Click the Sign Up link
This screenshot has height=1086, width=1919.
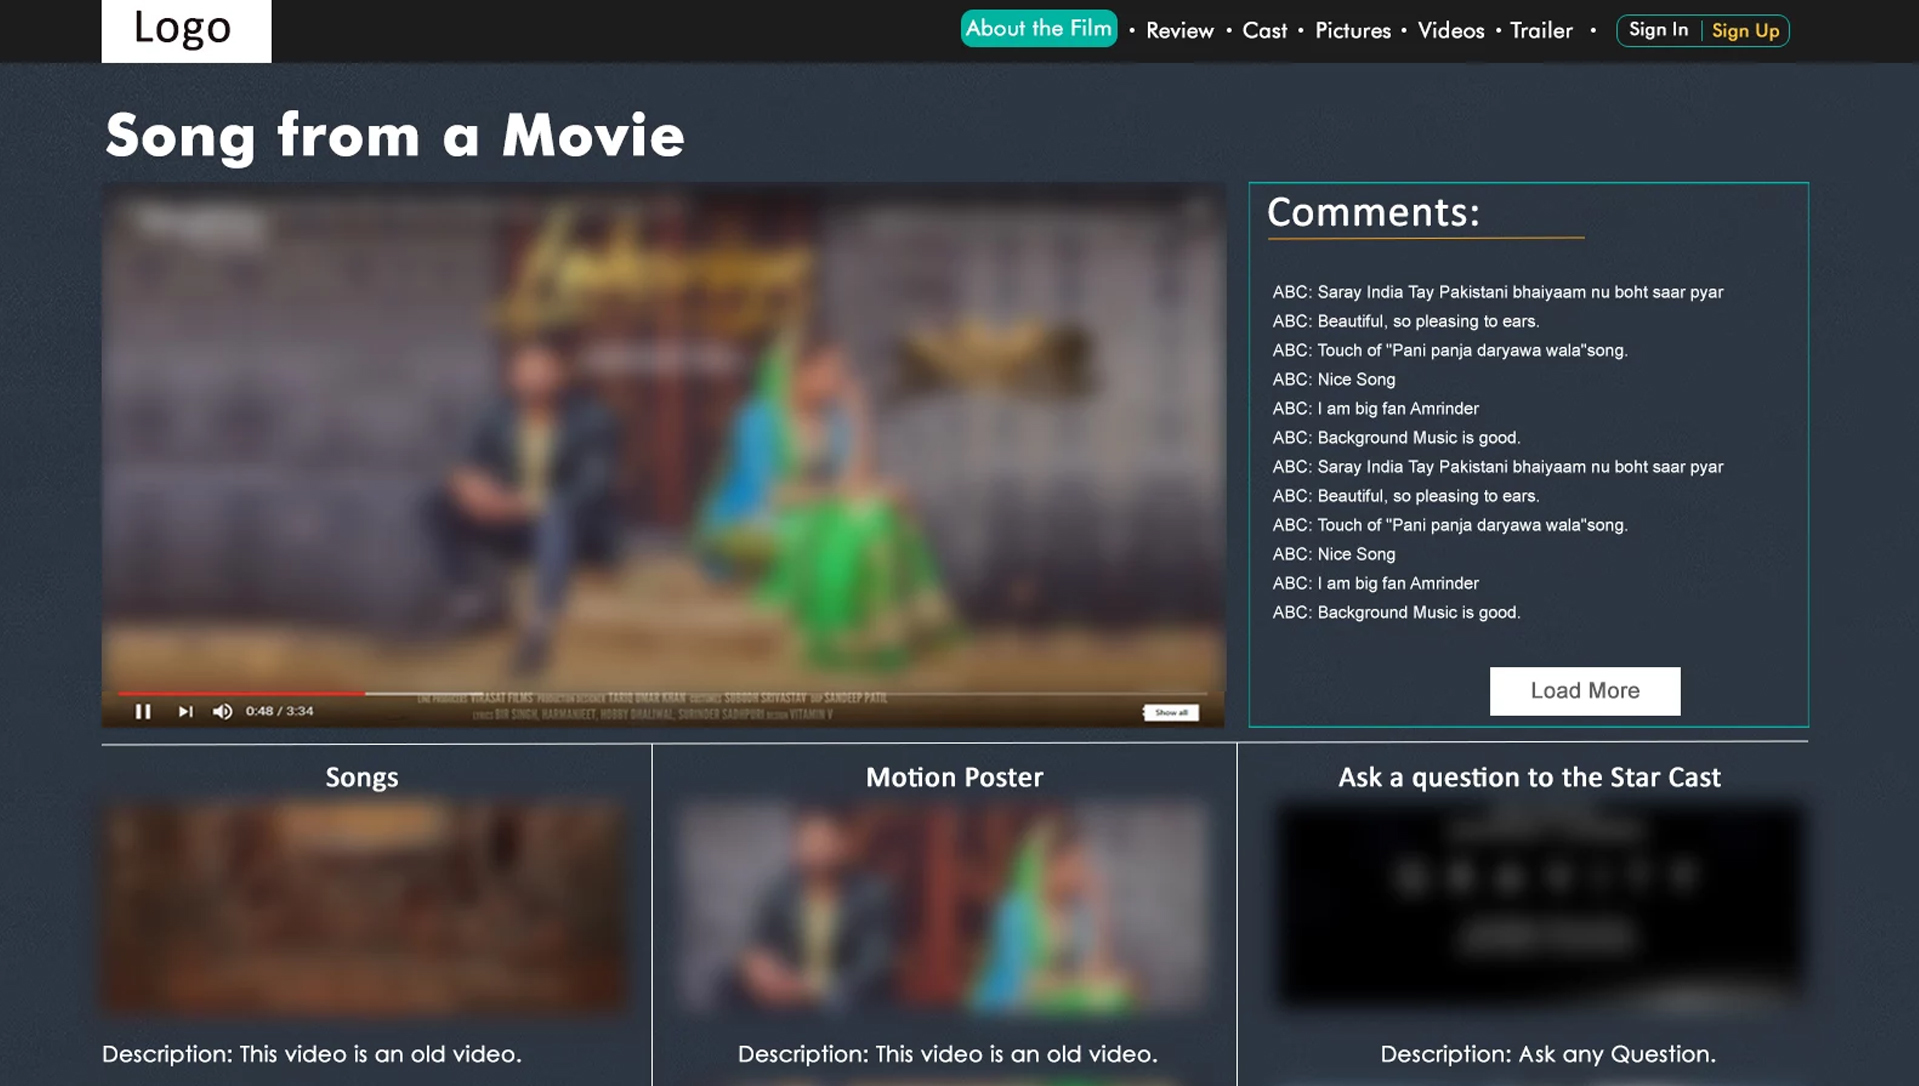(x=1745, y=31)
